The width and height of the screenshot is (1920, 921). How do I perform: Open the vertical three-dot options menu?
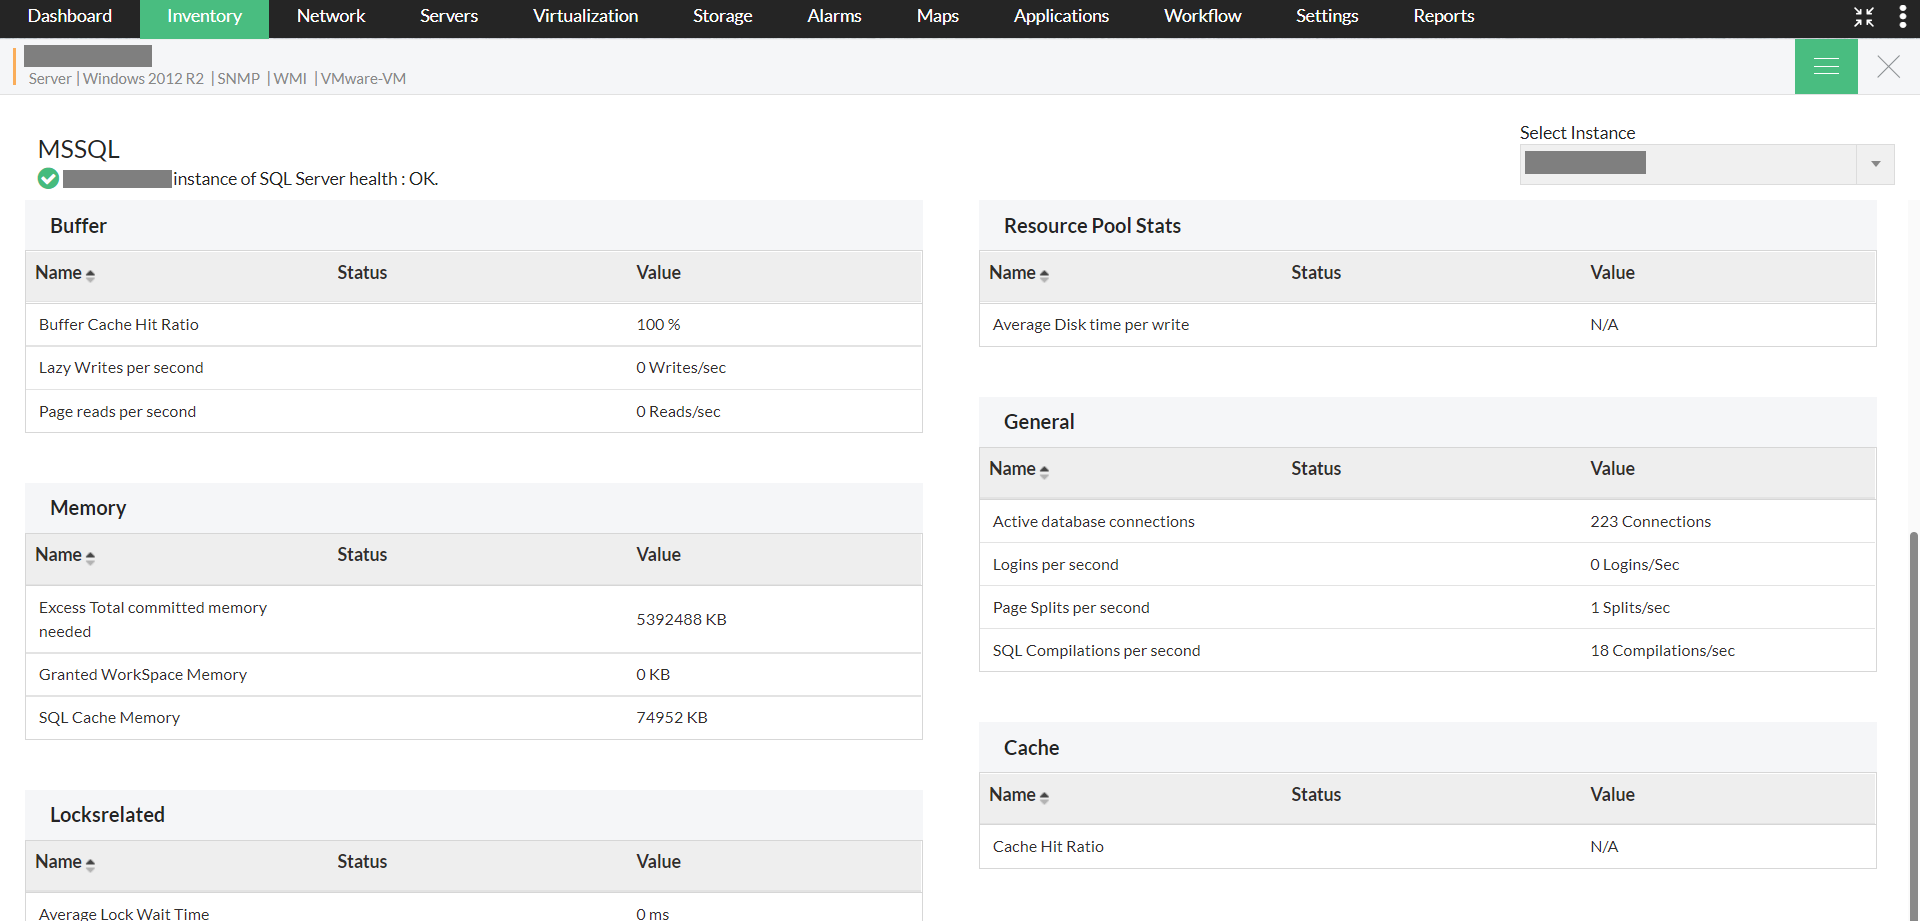pos(1902,16)
